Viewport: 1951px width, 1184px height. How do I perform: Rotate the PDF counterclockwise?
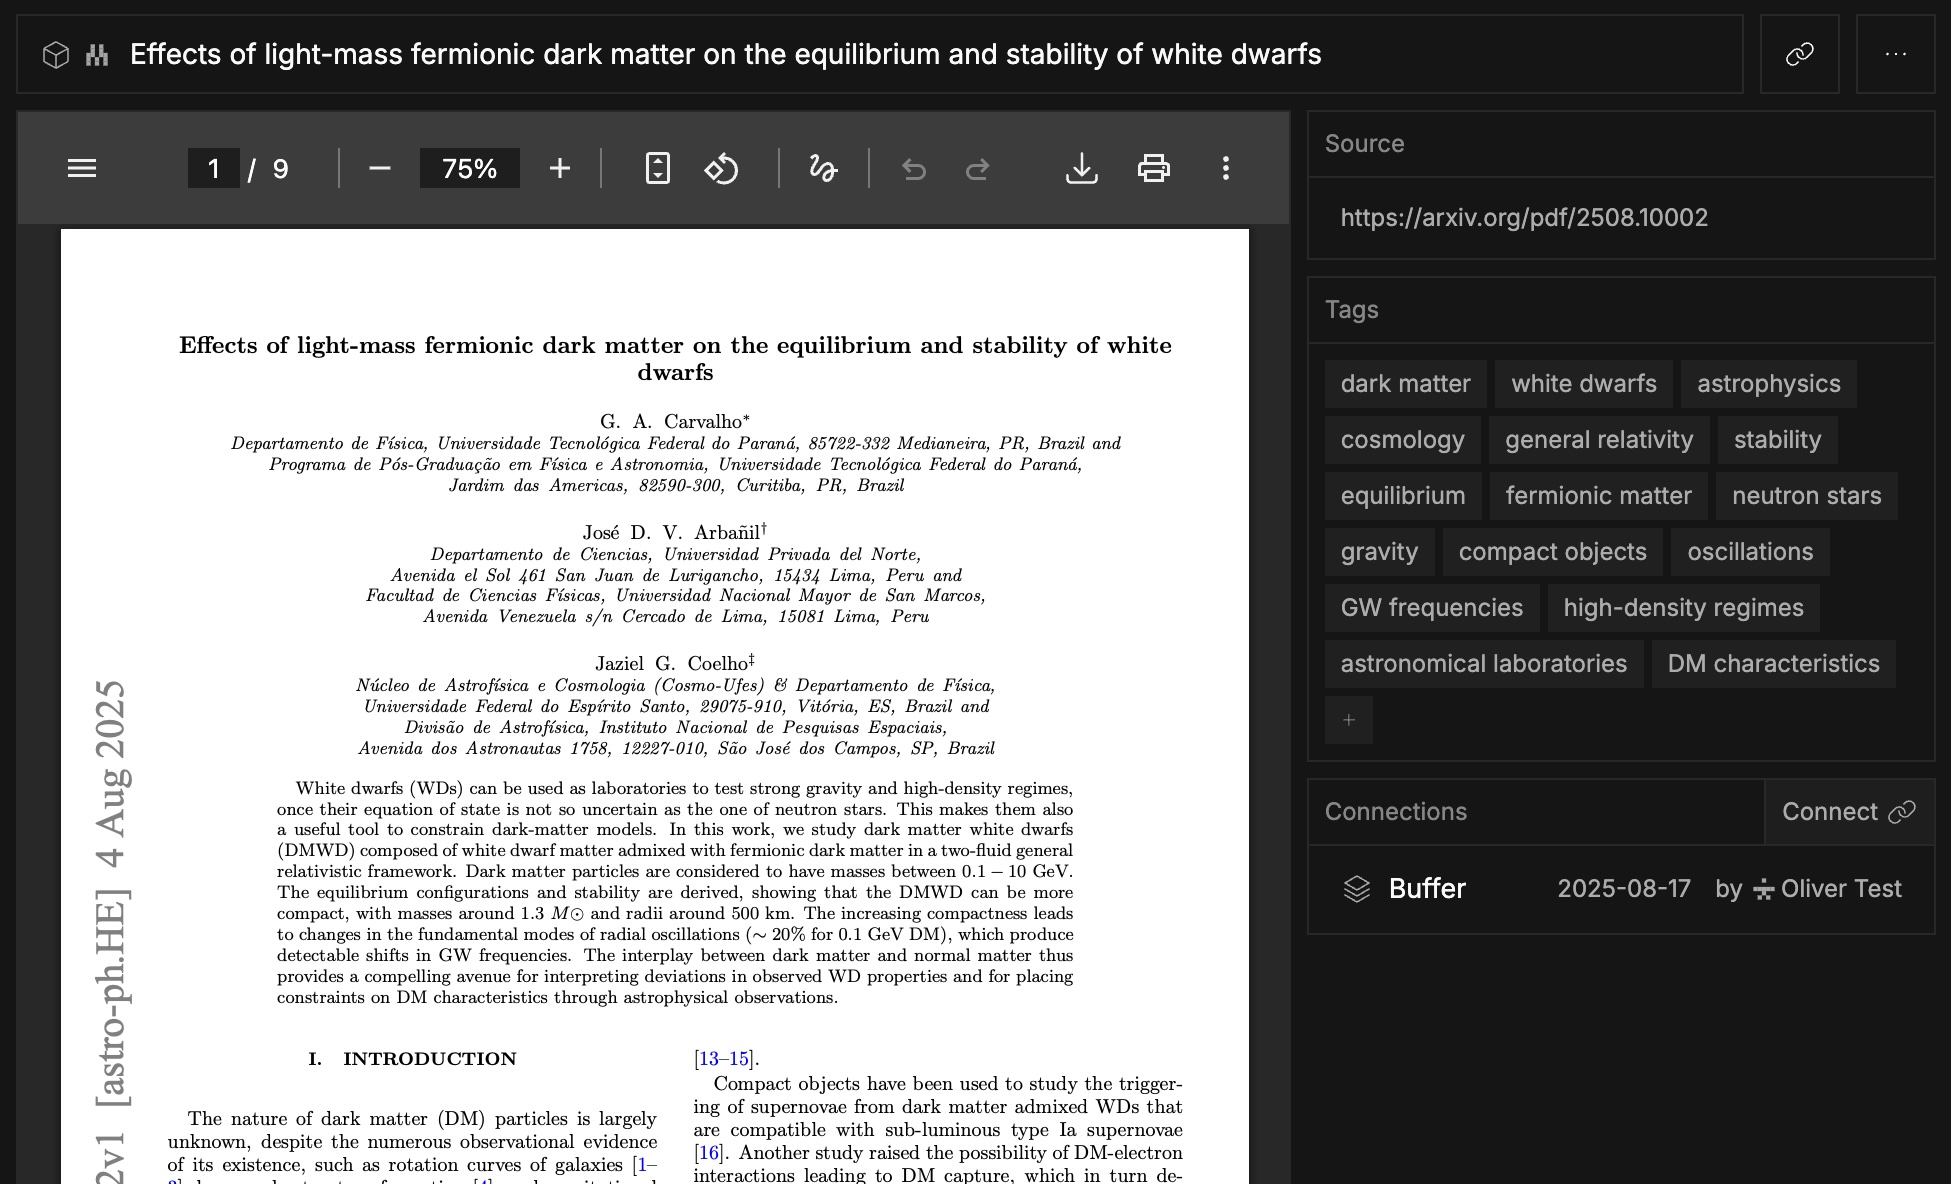point(721,168)
